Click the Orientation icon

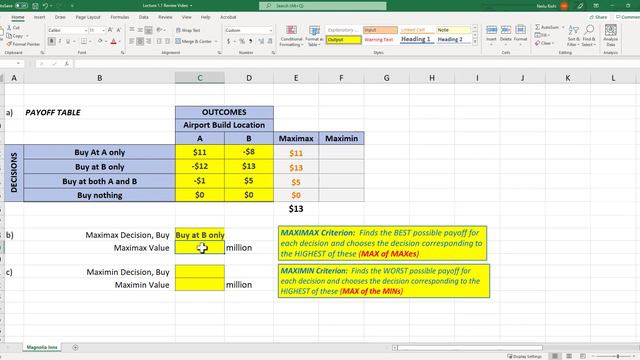coord(159,30)
